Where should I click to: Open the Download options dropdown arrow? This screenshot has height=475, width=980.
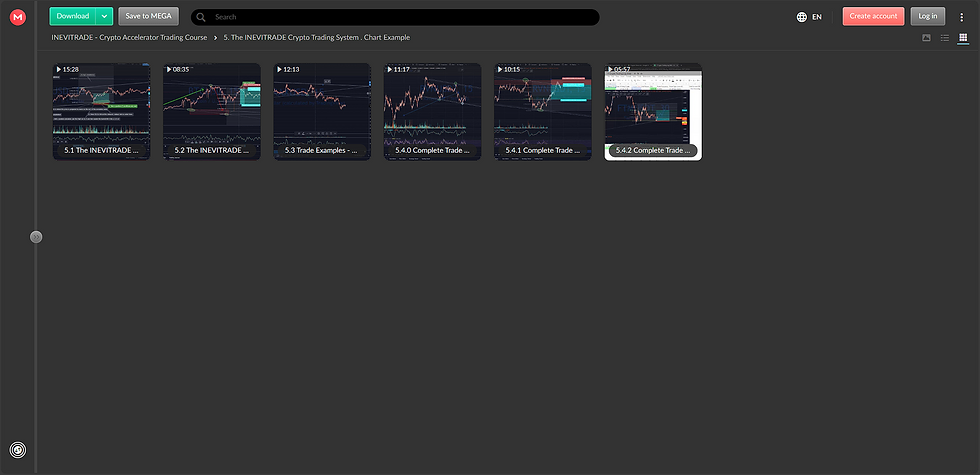[x=104, y=16]
